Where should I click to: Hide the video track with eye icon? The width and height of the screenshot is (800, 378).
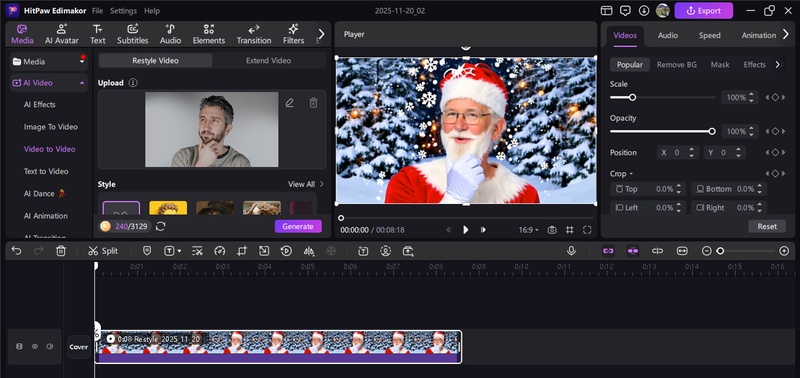35,346
